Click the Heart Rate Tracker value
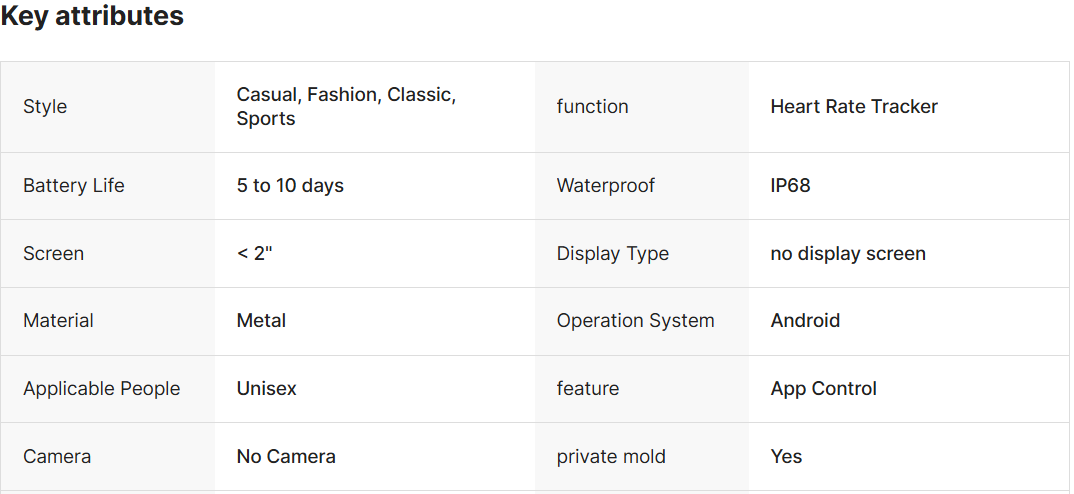Viewport: 1074px width, 494px height. pyautogui.click(x=854, y=106)
